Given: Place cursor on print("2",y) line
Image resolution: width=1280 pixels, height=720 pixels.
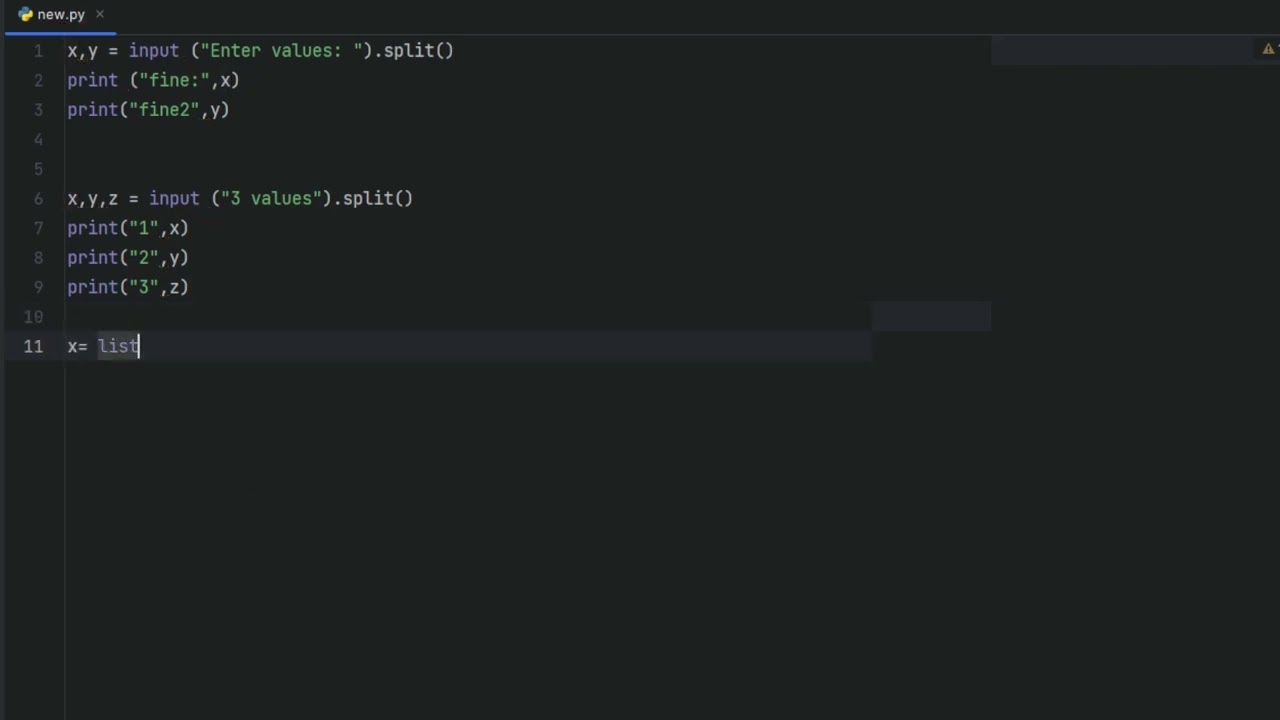Looking at the screenshot, I should 128,258.
